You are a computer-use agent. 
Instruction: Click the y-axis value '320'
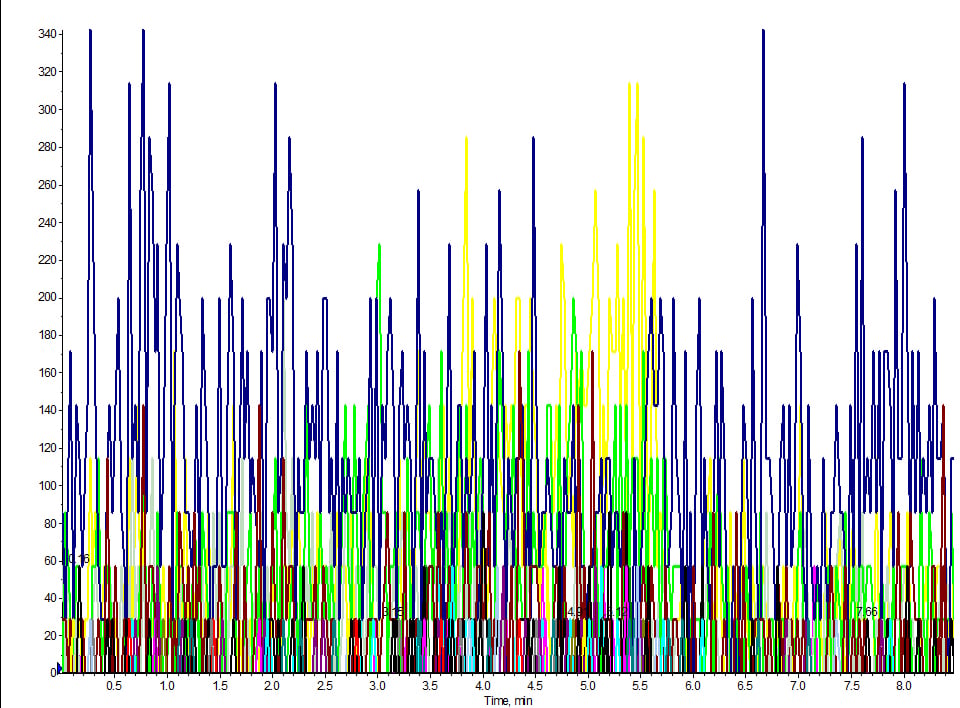click(47, 72)
